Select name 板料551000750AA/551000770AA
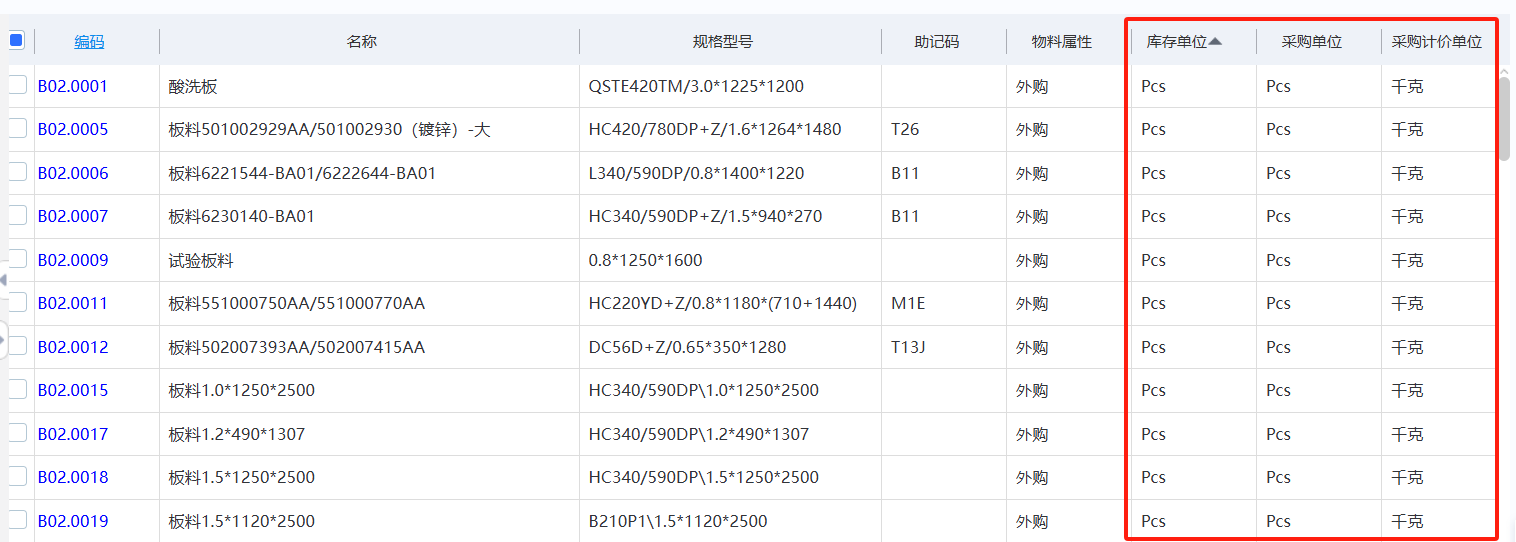 (297, 303)
